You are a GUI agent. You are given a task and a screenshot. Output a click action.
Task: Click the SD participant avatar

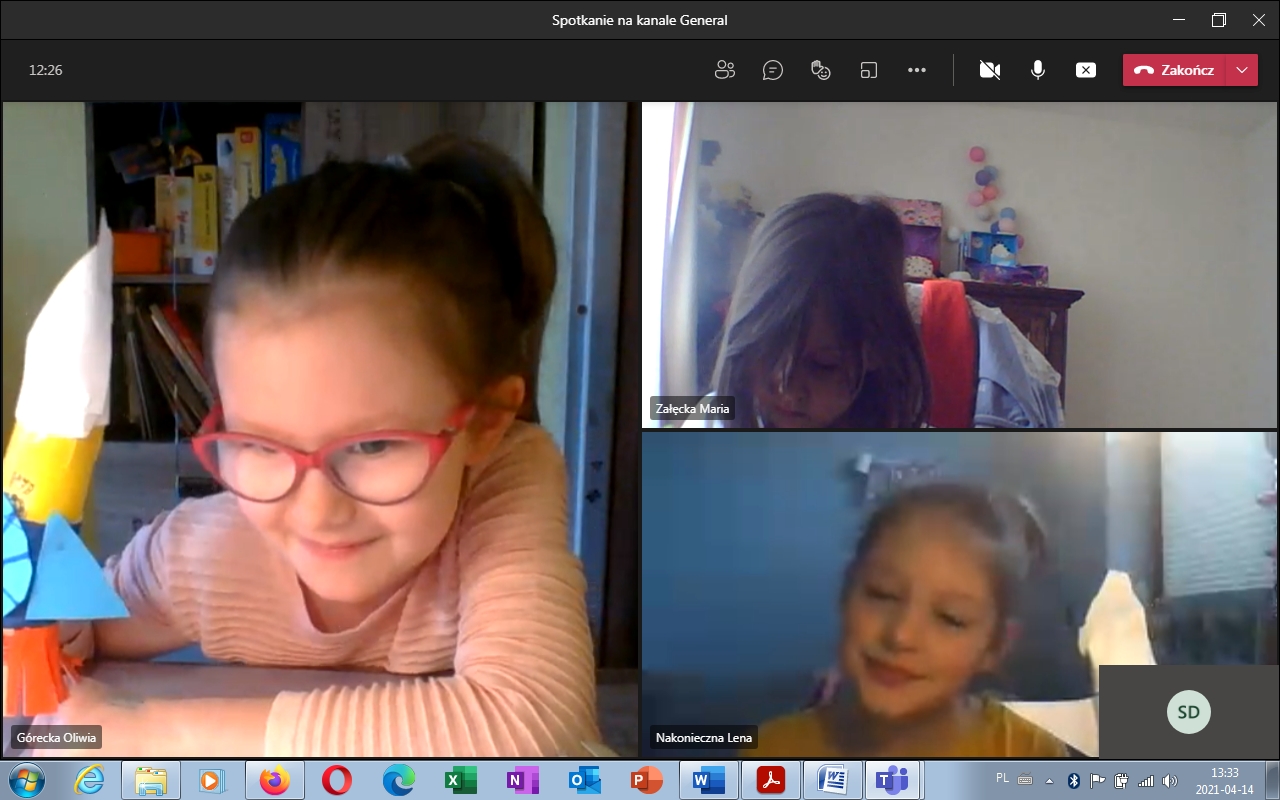[x=1188, y=712]
